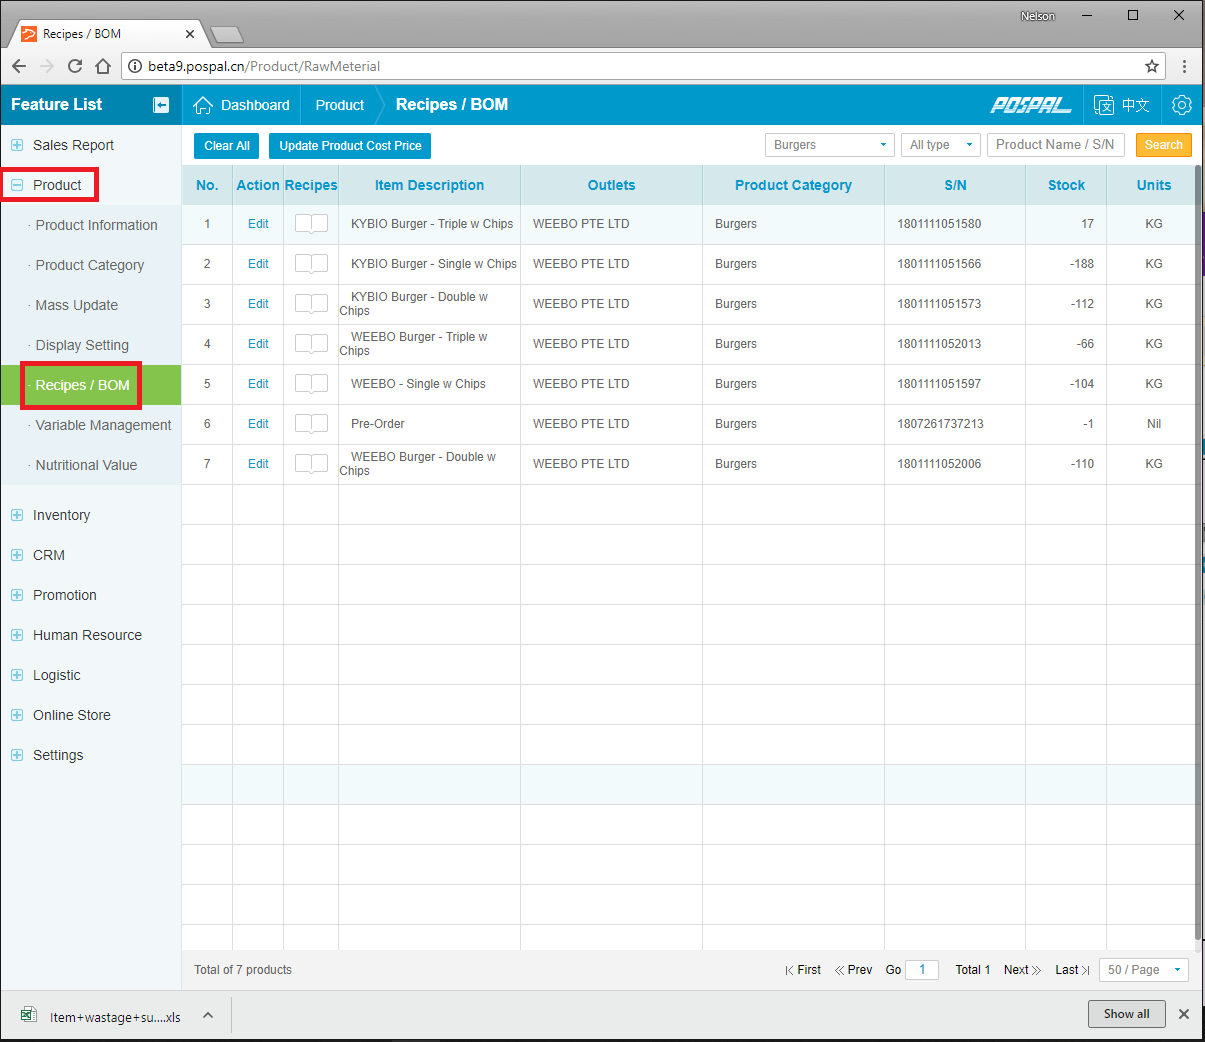
Task: Reload the page in browser
Action: click(x=75, y=66)
